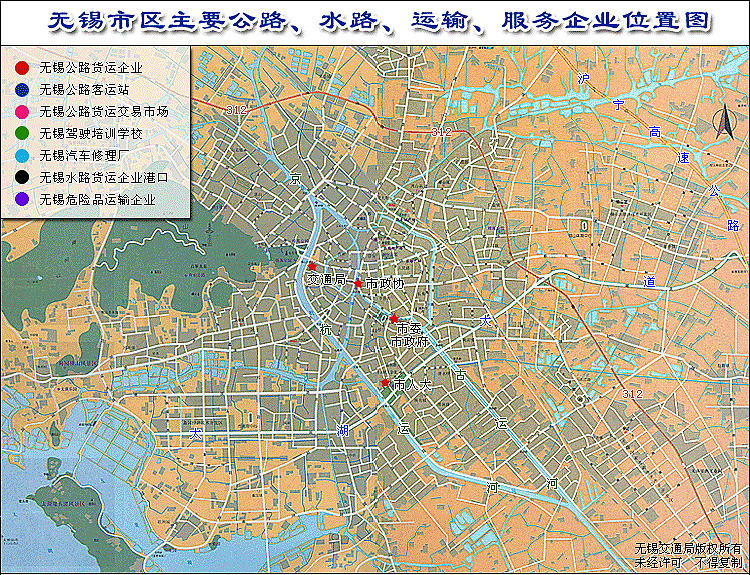This screenshot has height=575, width=750.
Task: Click the red star marker for 交通局
Action: click(312, 266)
